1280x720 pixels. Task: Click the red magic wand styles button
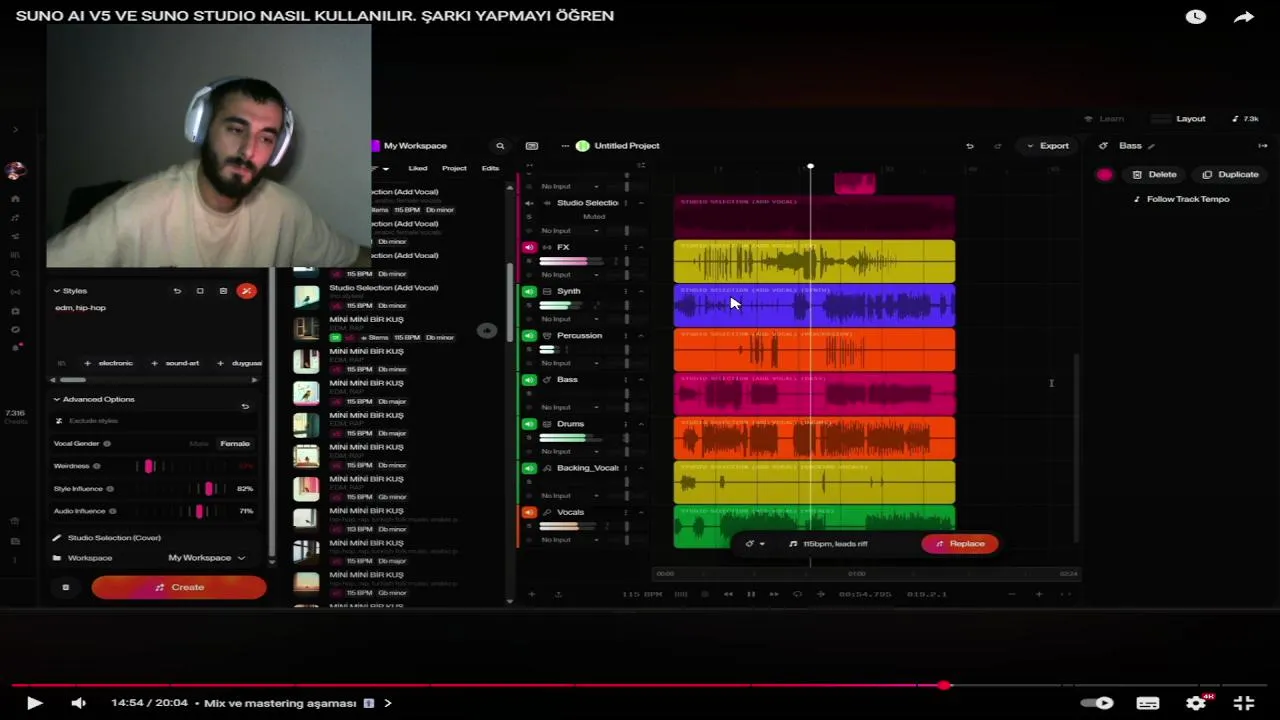coord(246,291)
